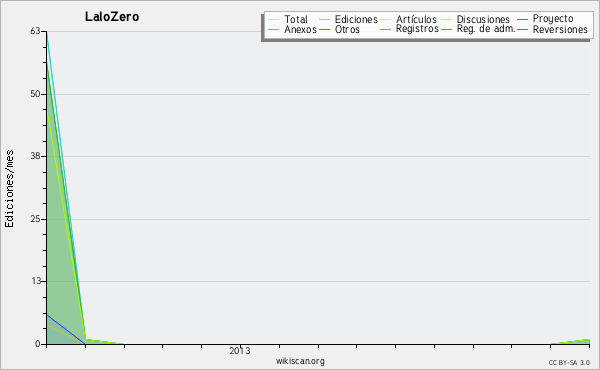The height and width of the screenshot is (370, 600).
Task: Open the wikiscan.org link
Action: click(x=300, y=361)
